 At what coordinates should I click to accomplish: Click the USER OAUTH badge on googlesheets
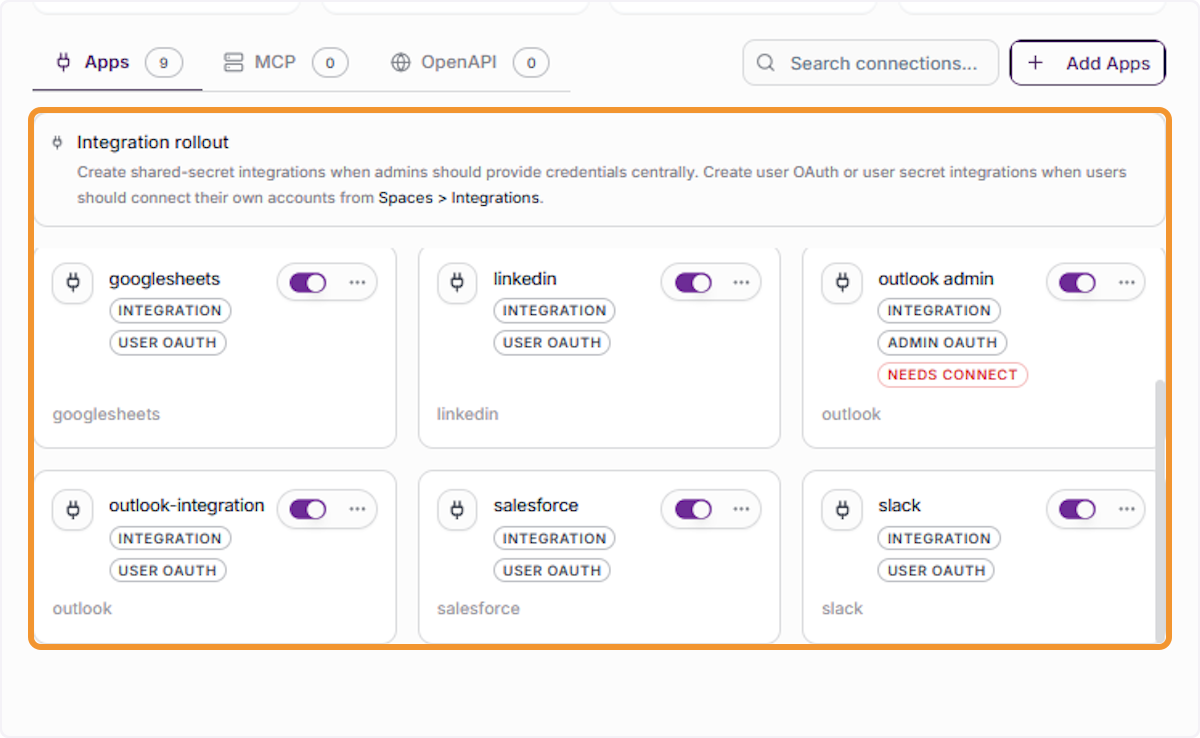(168, 343)
